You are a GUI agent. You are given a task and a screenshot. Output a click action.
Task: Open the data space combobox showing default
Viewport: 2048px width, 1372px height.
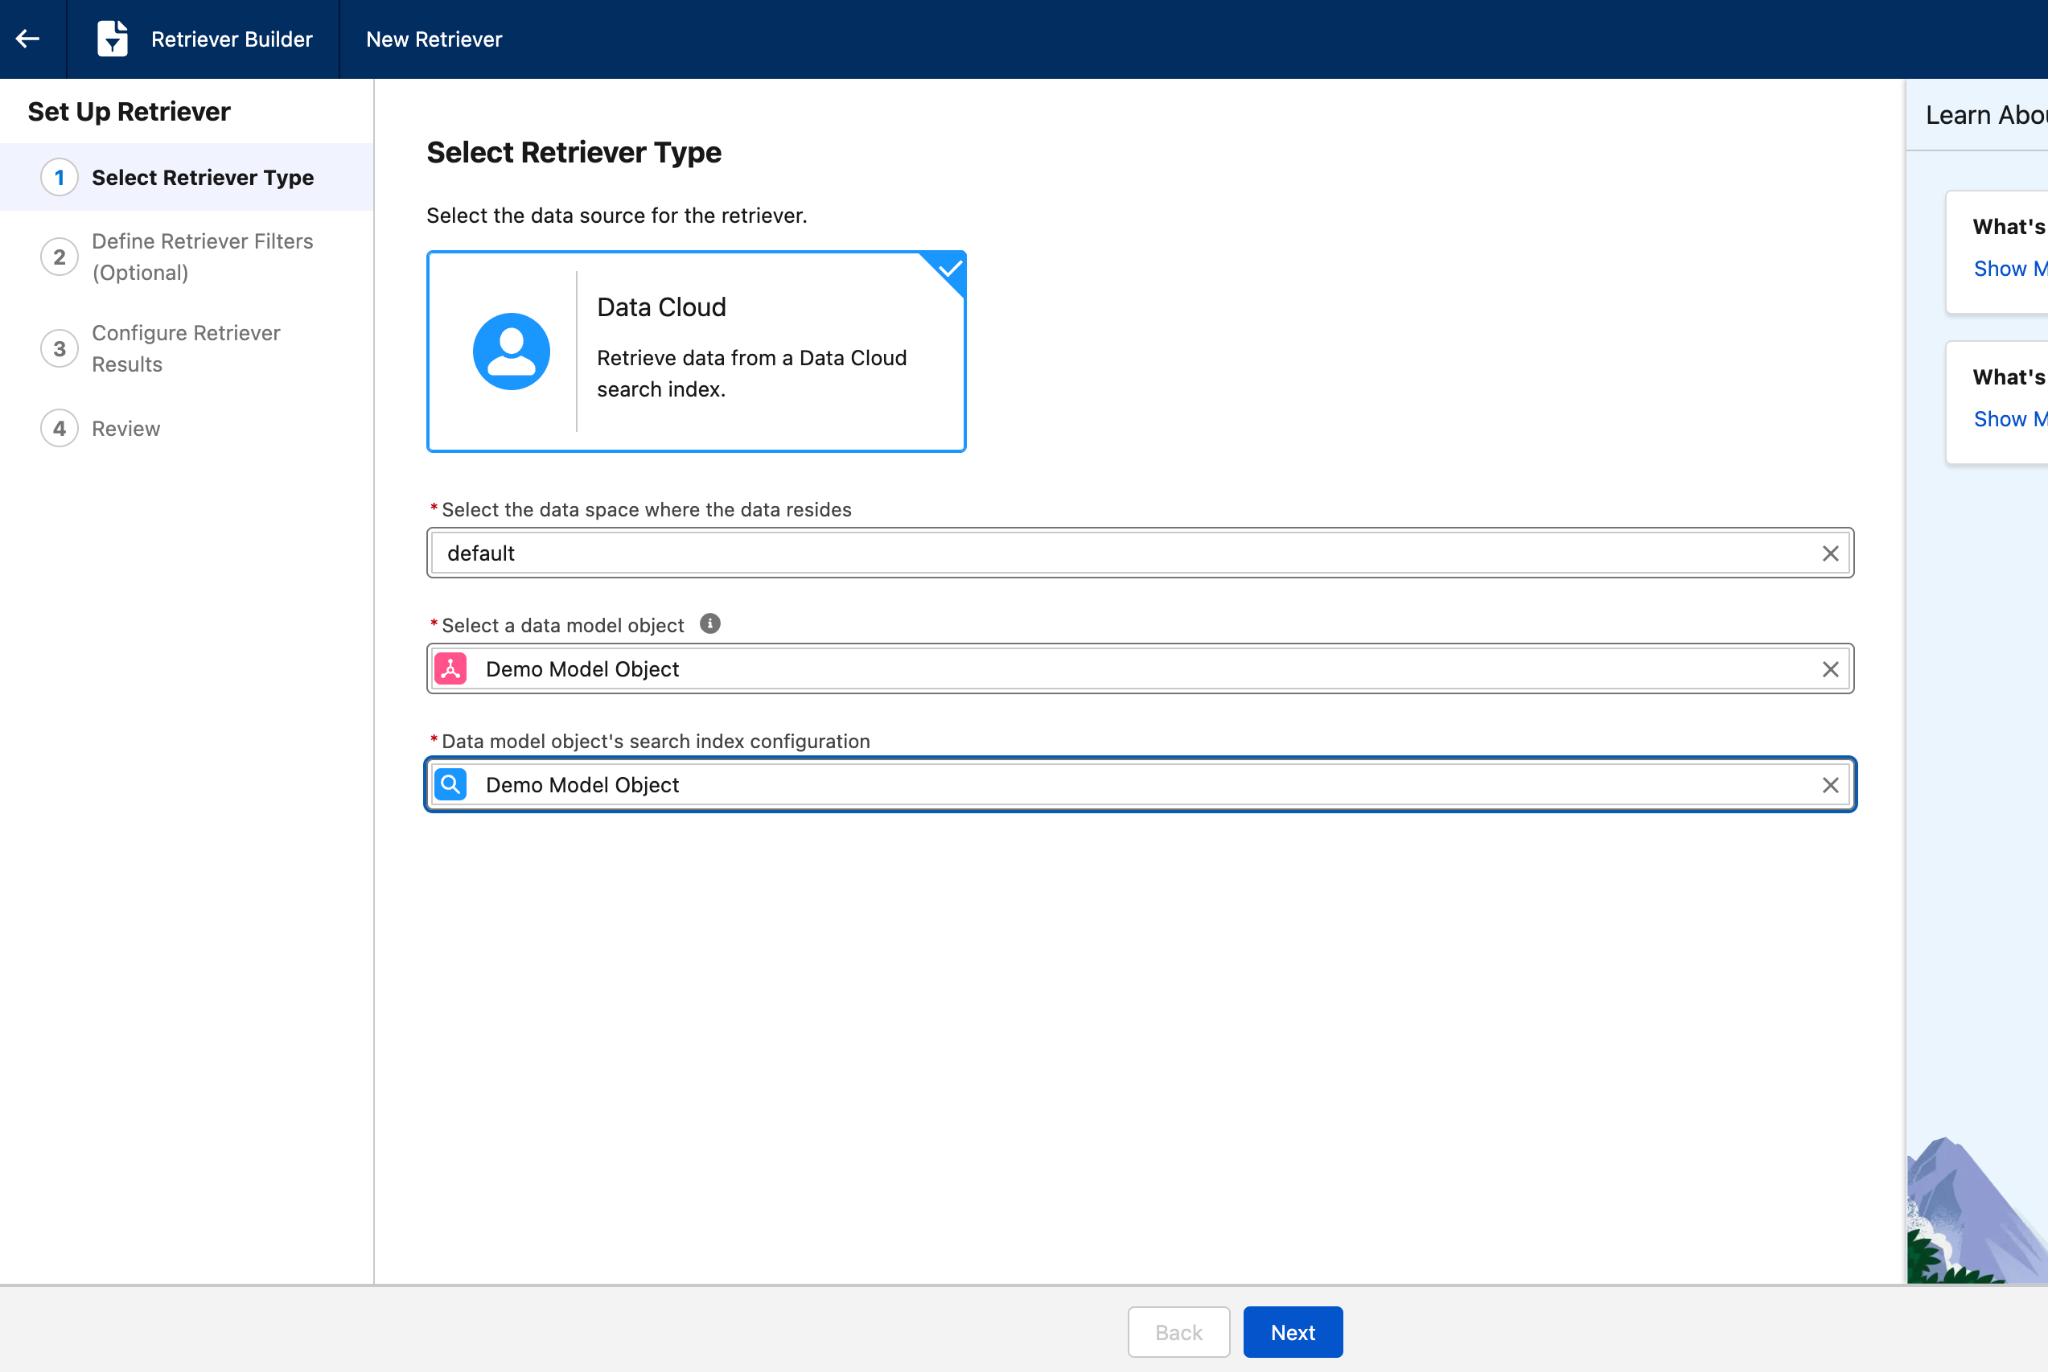1140,553
